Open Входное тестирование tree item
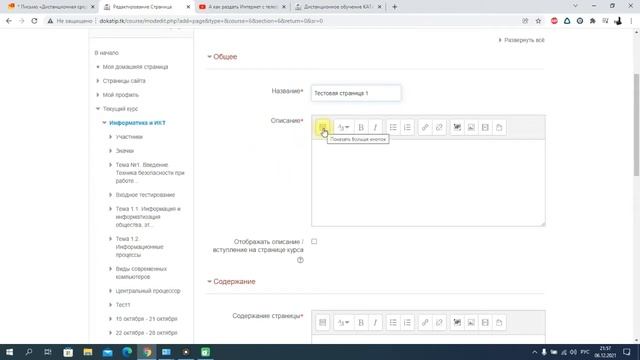The image size is (640, 360). point(145,195)
